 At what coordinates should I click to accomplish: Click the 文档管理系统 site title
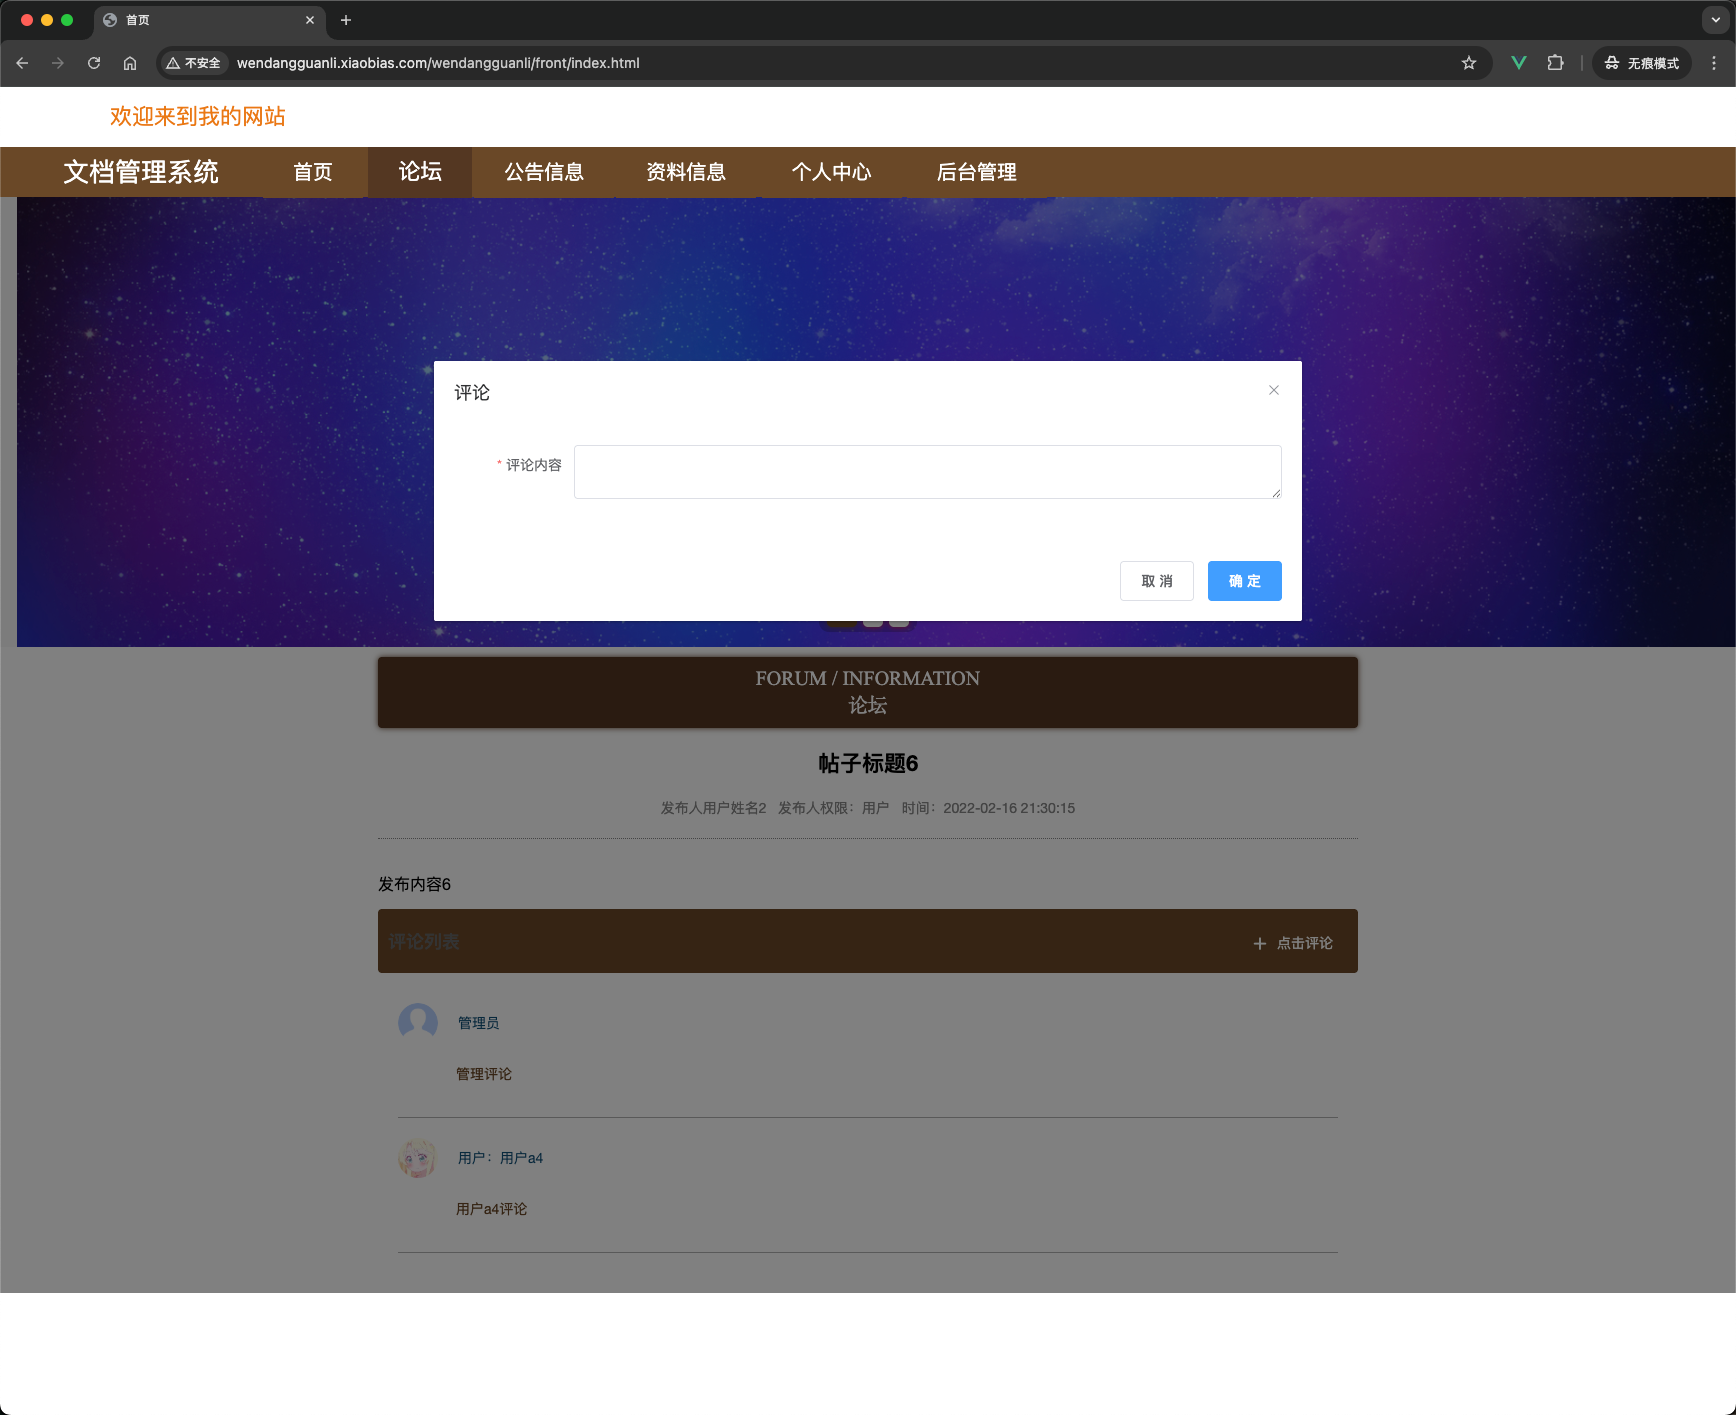pyautogui.click(x=141, y=172)
